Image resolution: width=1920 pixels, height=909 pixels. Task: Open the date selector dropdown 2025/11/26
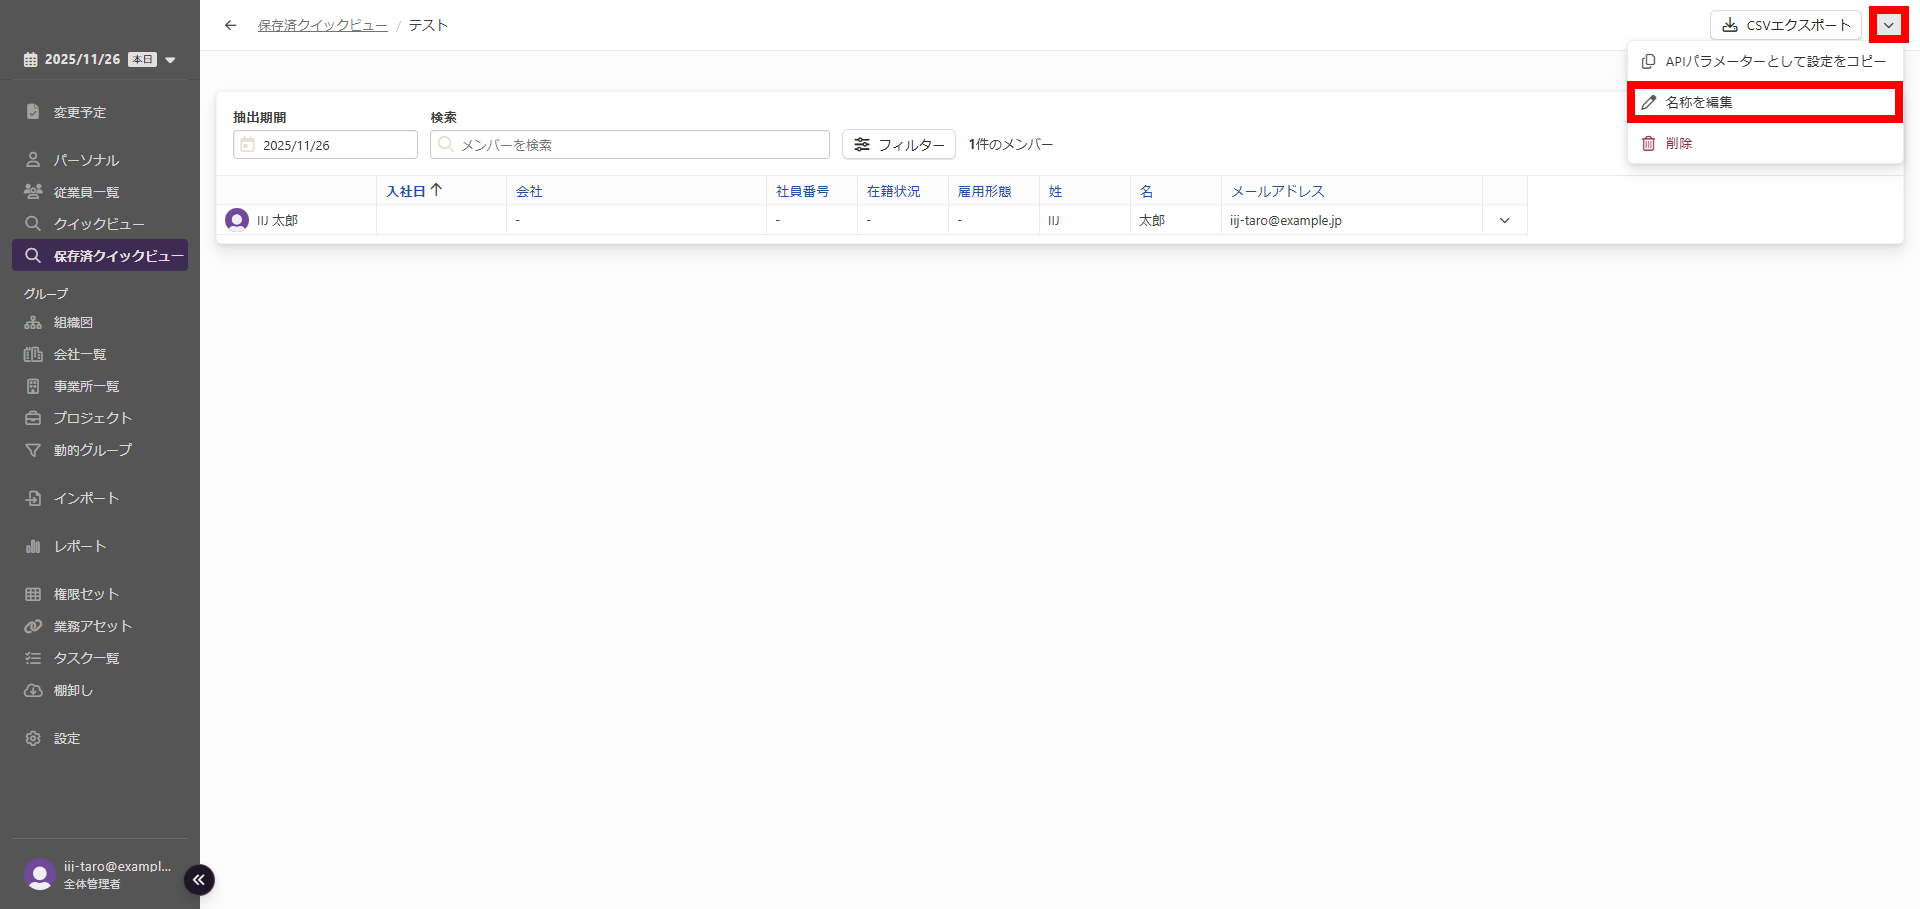99,60
